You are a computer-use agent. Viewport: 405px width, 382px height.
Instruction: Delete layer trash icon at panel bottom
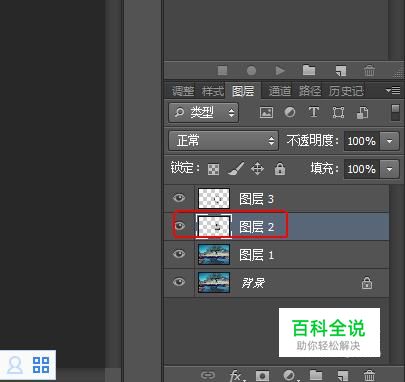point(369,375)
